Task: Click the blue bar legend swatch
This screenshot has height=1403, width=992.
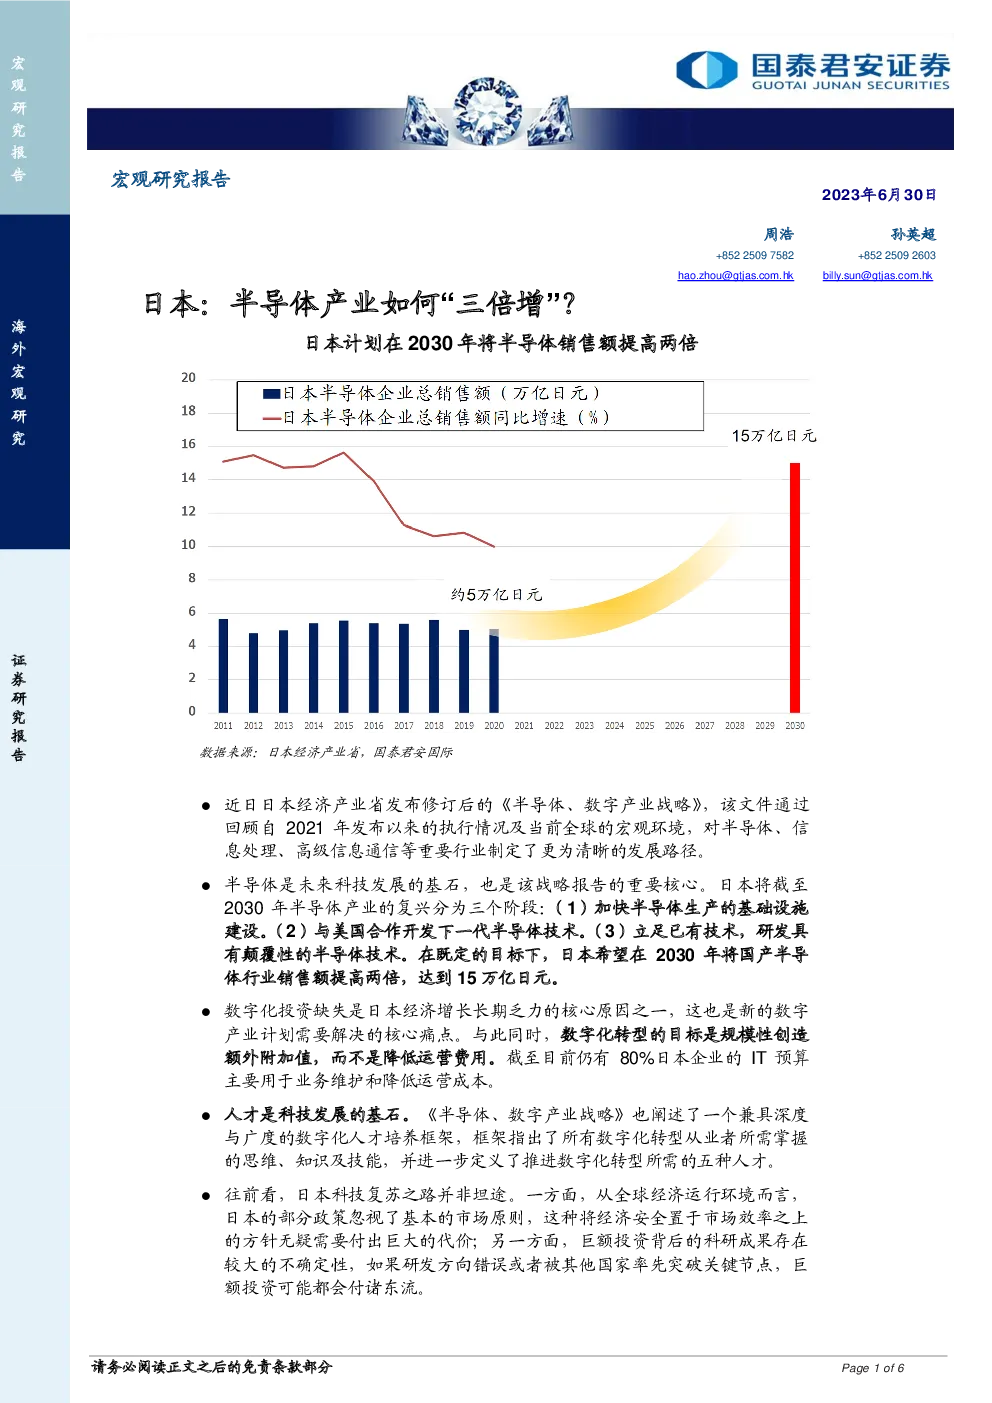Action: click(x=271, y=394)
